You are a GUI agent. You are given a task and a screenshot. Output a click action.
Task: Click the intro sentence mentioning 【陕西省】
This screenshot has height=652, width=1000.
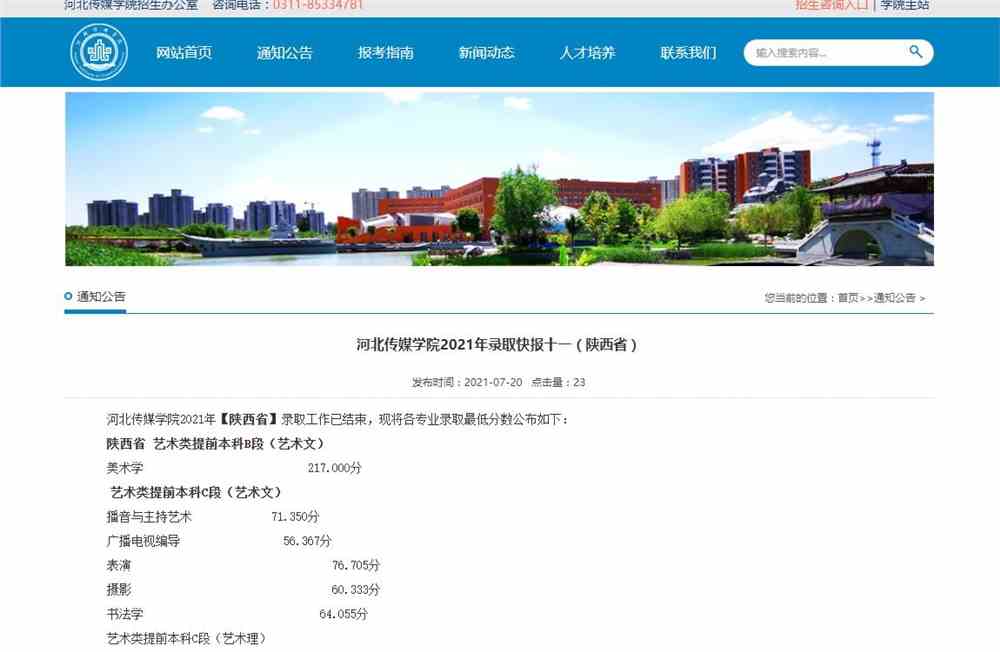pyautogui.click(x=337, y=419)
